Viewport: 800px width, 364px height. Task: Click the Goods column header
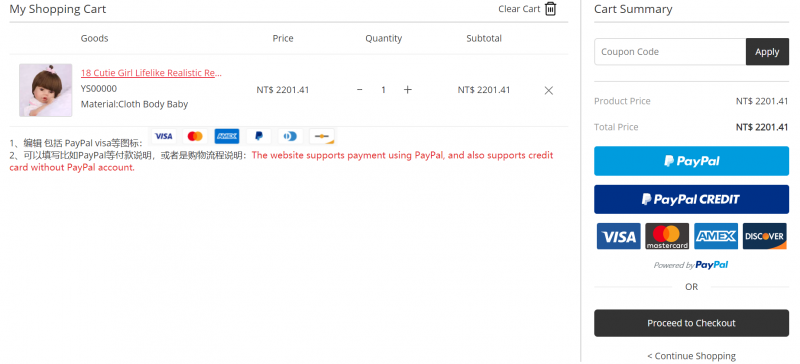(x=94, y=38)
